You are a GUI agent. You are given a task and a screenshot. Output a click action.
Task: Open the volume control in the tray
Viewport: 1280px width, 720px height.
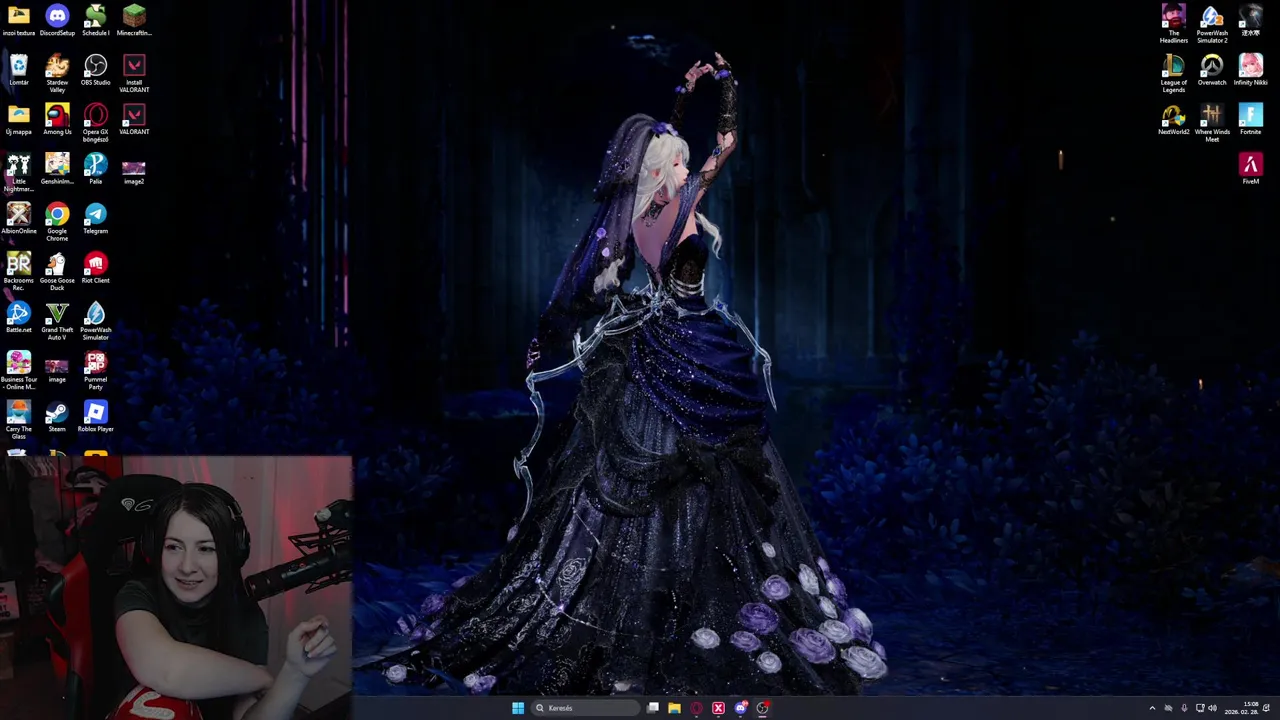point(1213,708)
